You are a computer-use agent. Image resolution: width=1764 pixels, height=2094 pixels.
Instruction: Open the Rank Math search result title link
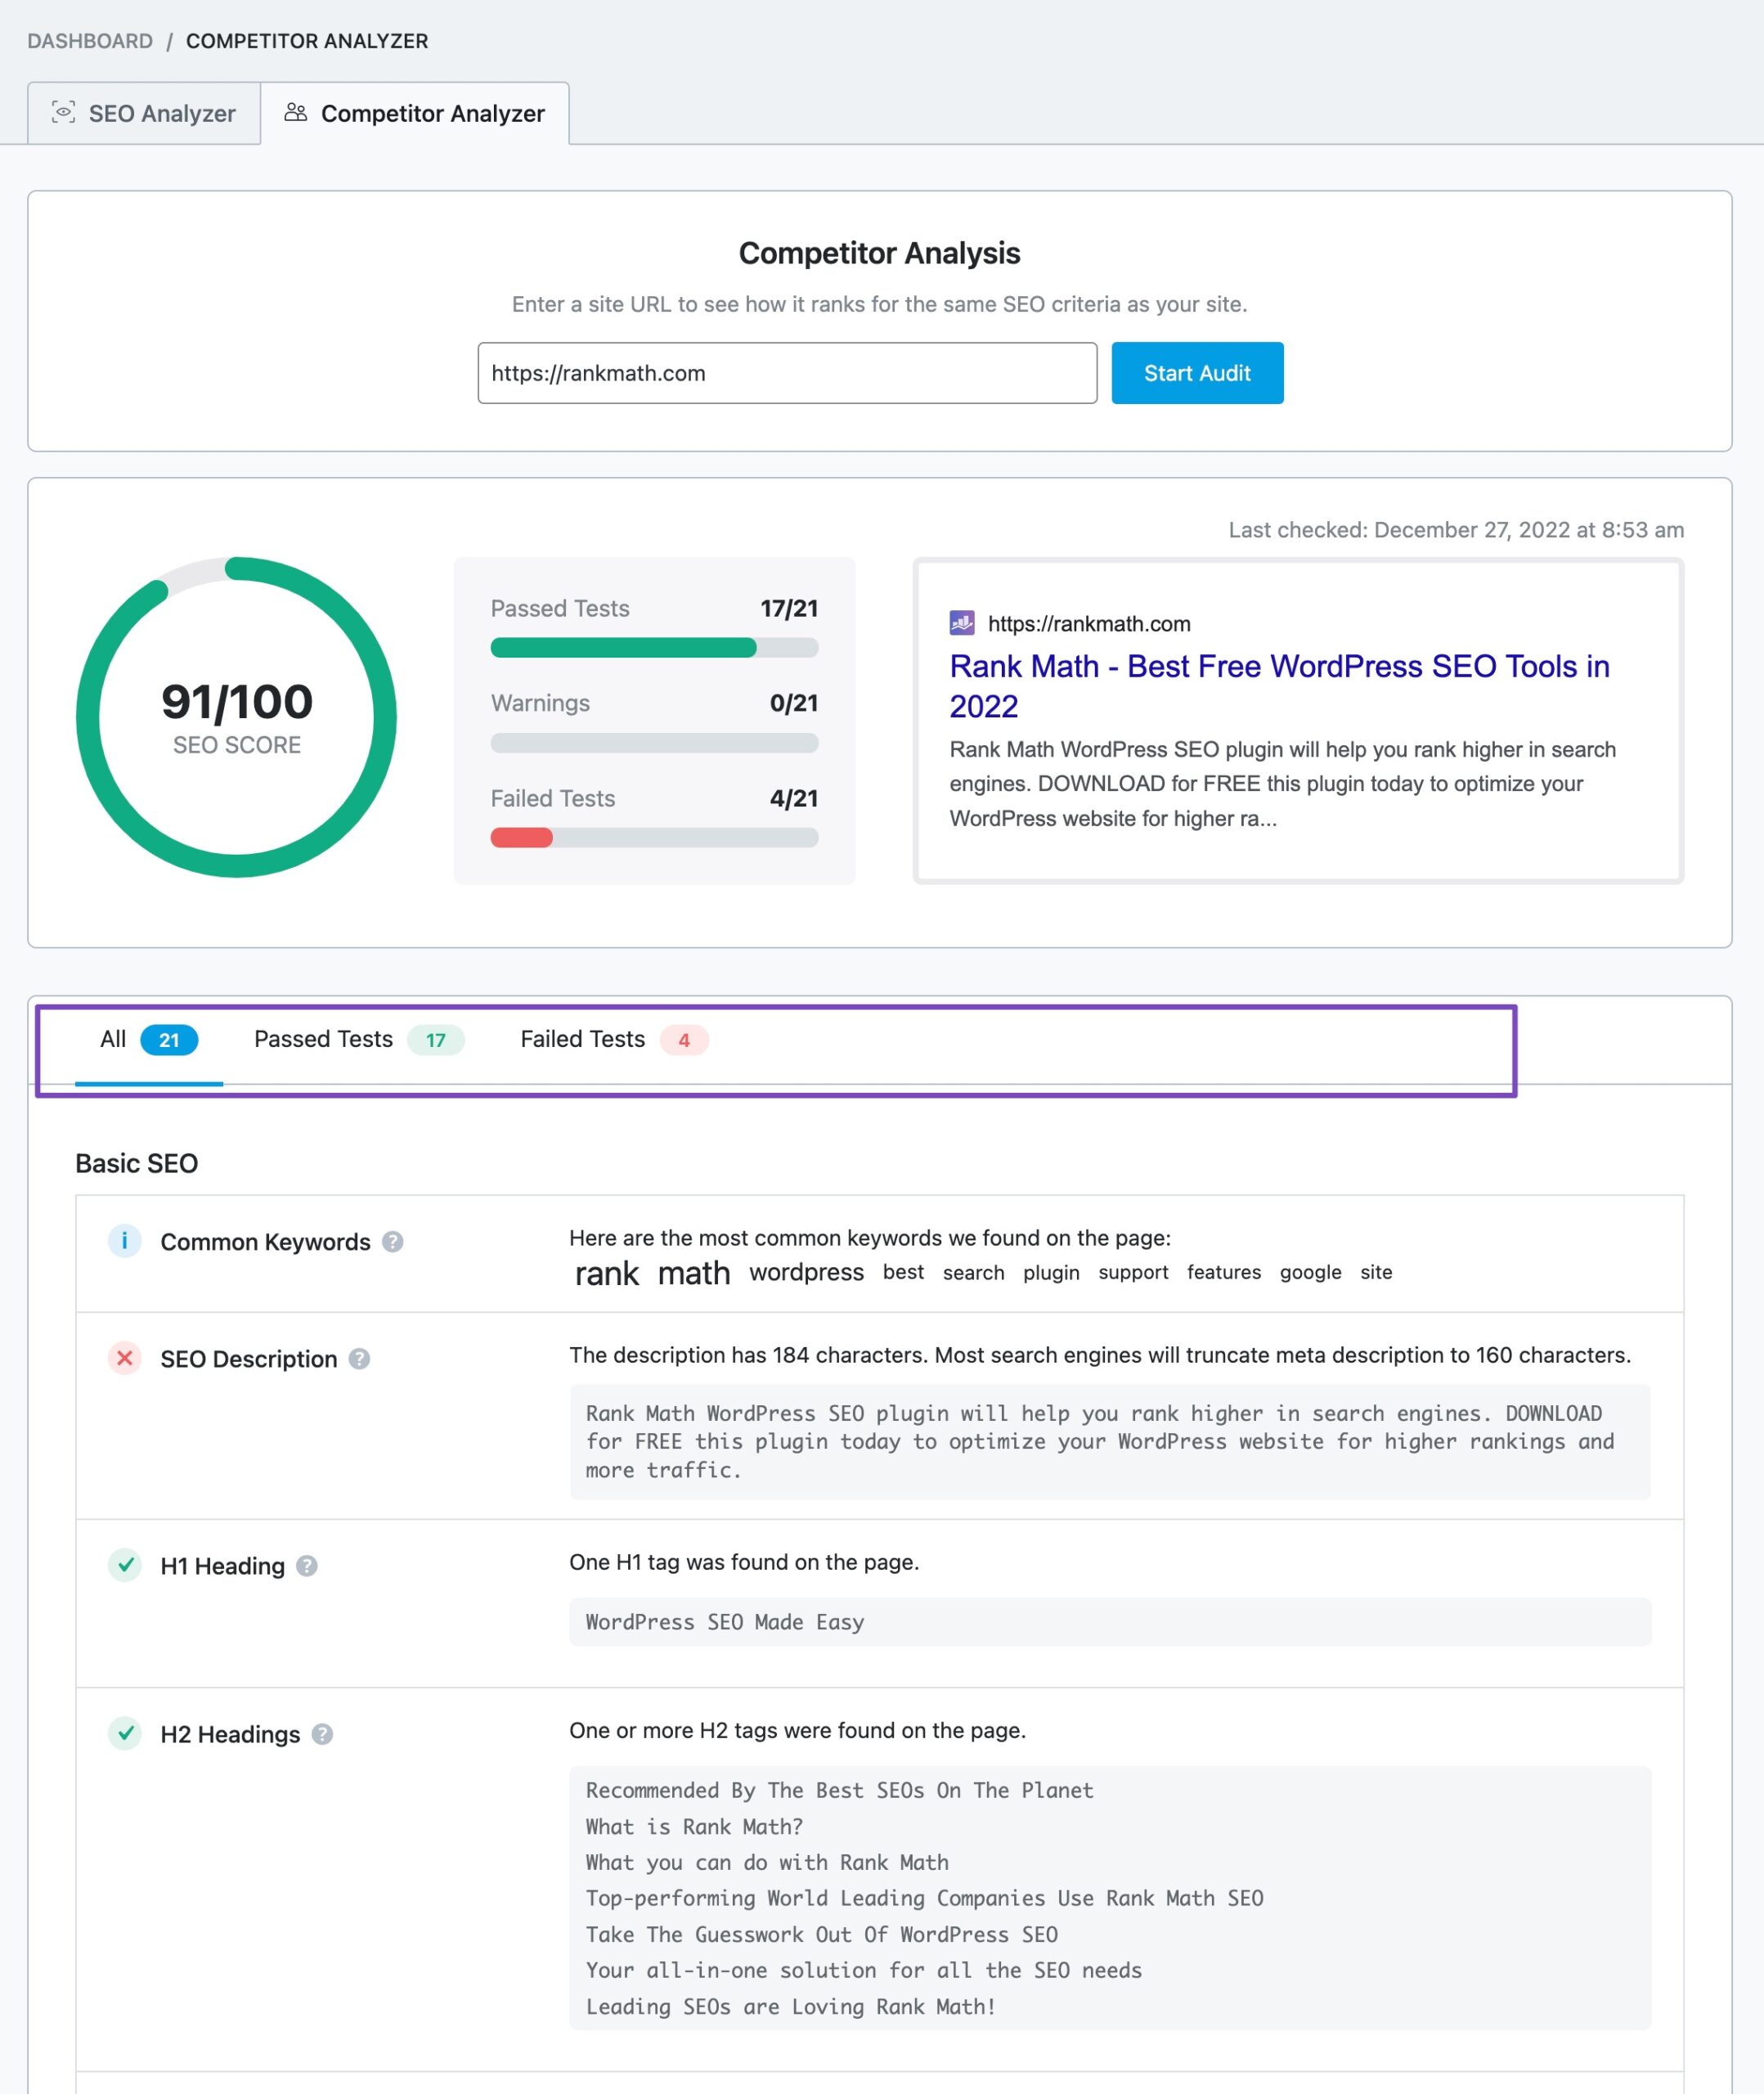1279,686
